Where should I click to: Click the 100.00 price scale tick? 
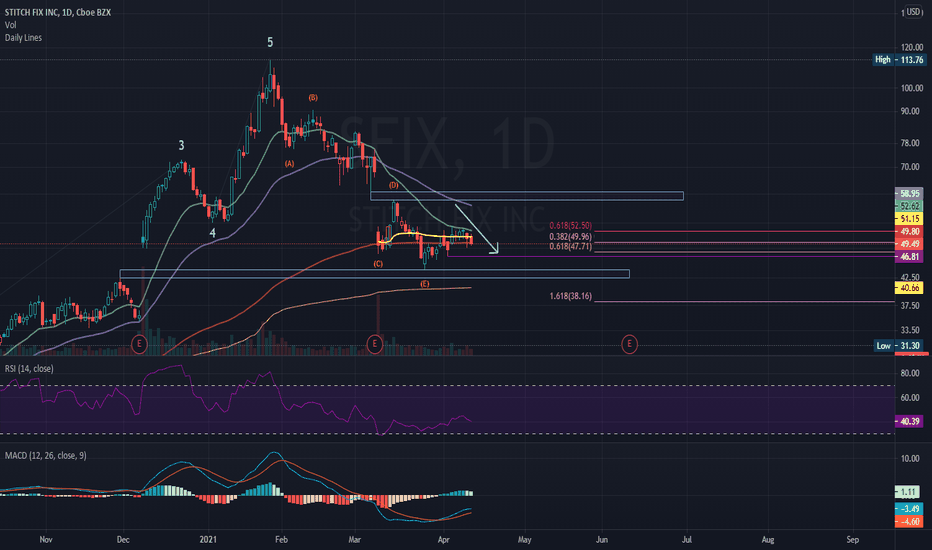pos(912,87)
